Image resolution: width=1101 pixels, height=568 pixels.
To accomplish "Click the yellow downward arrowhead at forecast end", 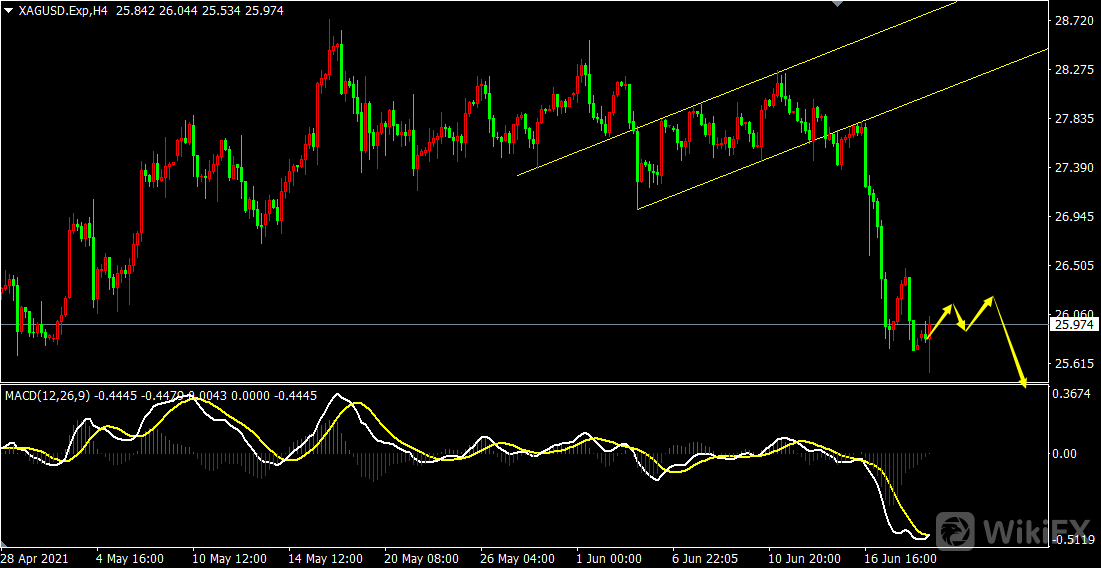I will [x=1022, y=380].
